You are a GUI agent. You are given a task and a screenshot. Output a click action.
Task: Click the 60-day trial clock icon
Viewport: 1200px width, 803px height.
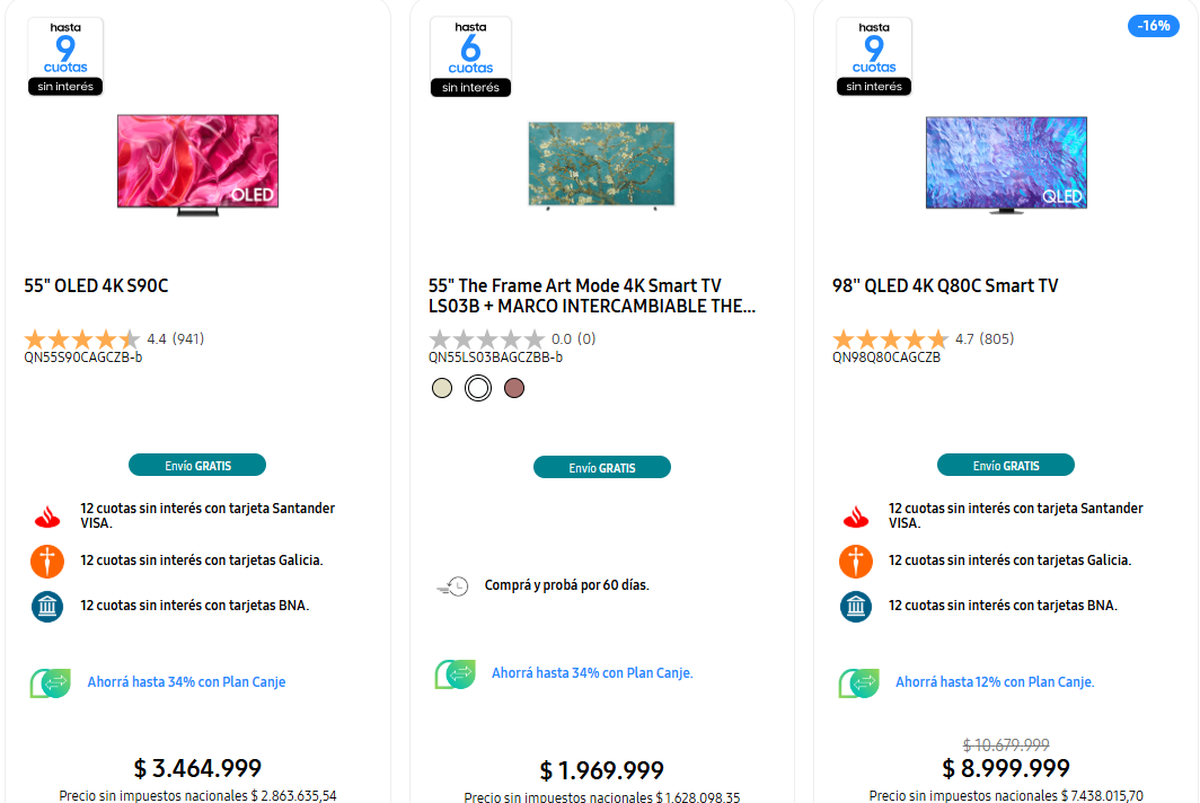point(453,586)
